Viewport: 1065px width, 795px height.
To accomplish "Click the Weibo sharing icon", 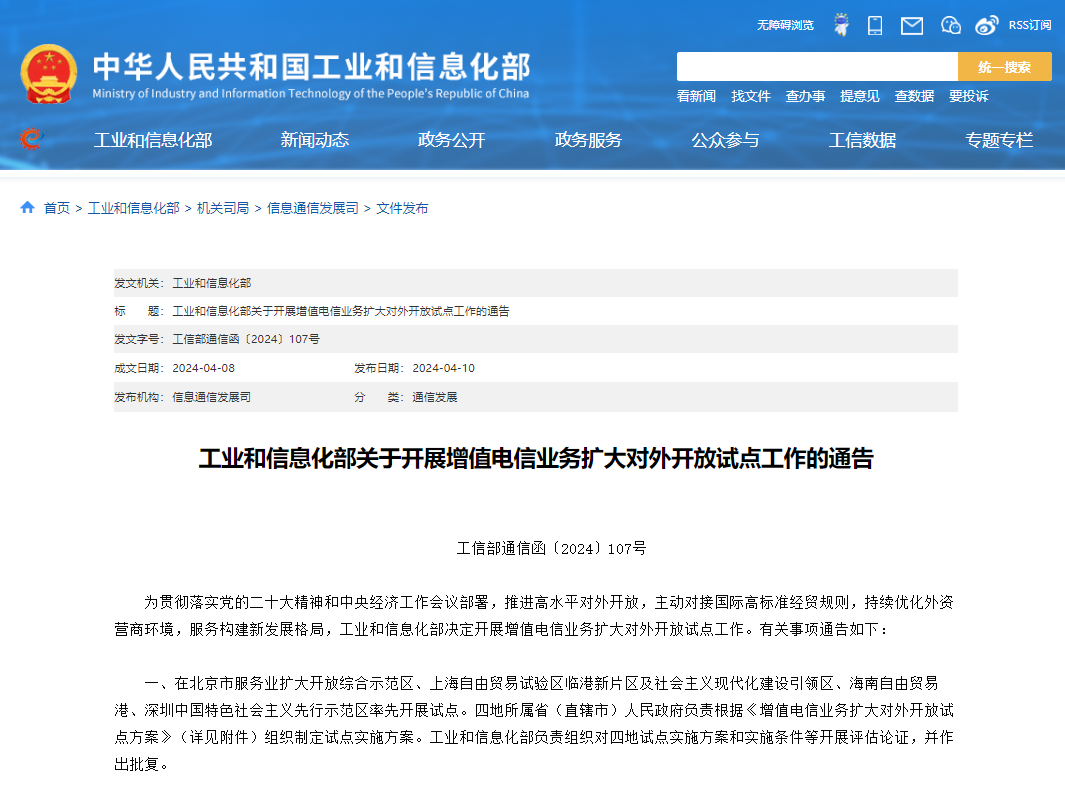I will (x=986, y=24).
